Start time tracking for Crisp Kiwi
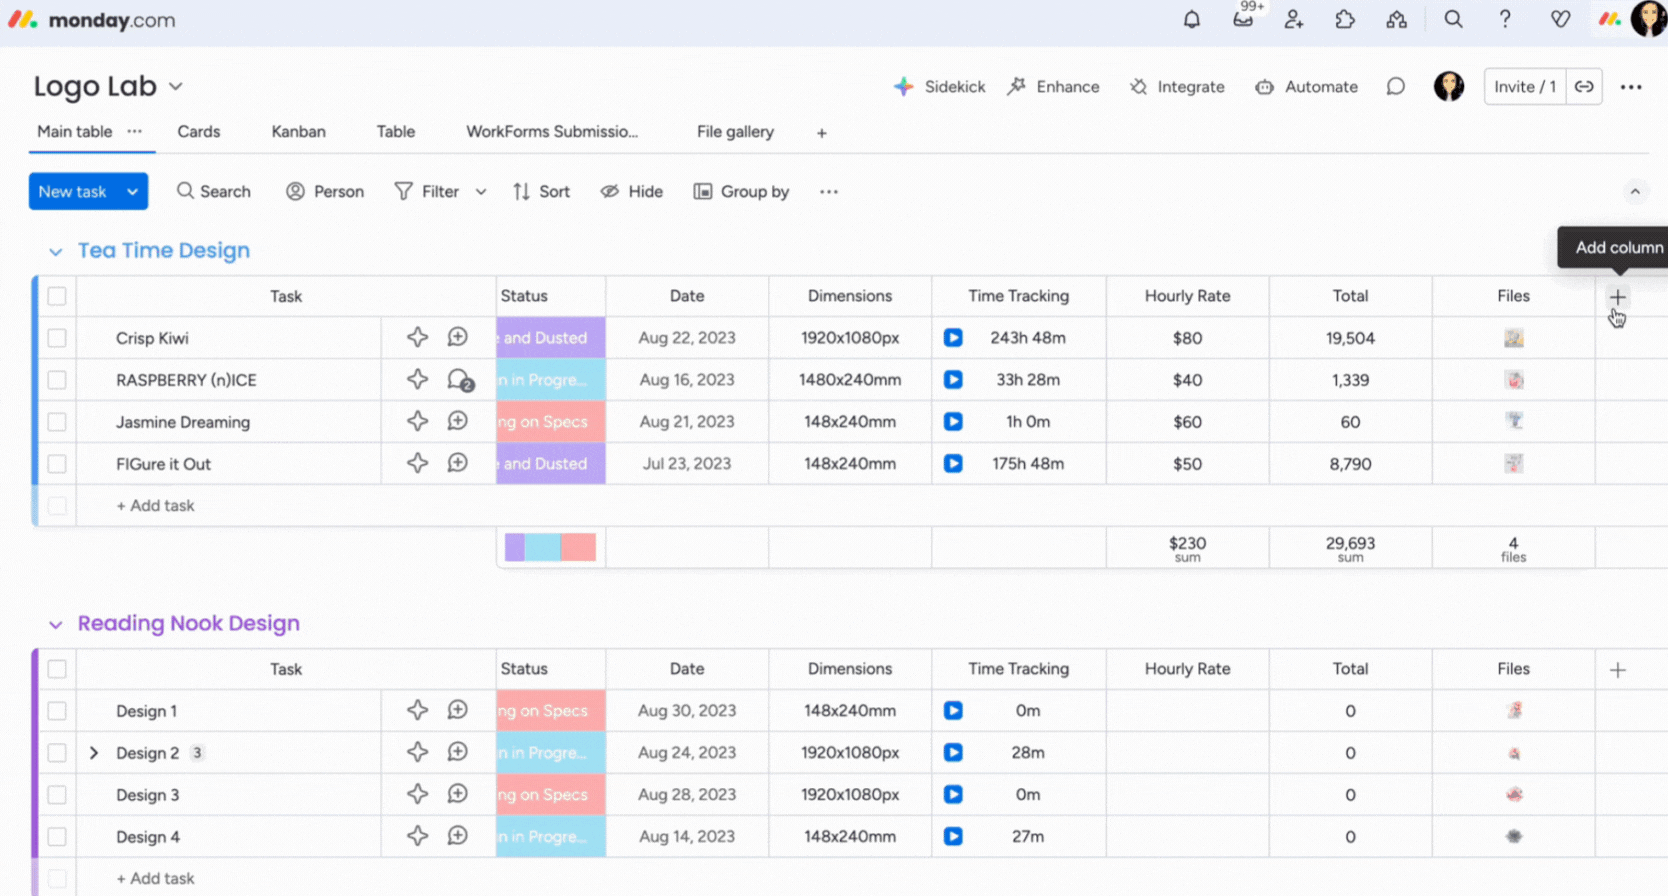 953,338
